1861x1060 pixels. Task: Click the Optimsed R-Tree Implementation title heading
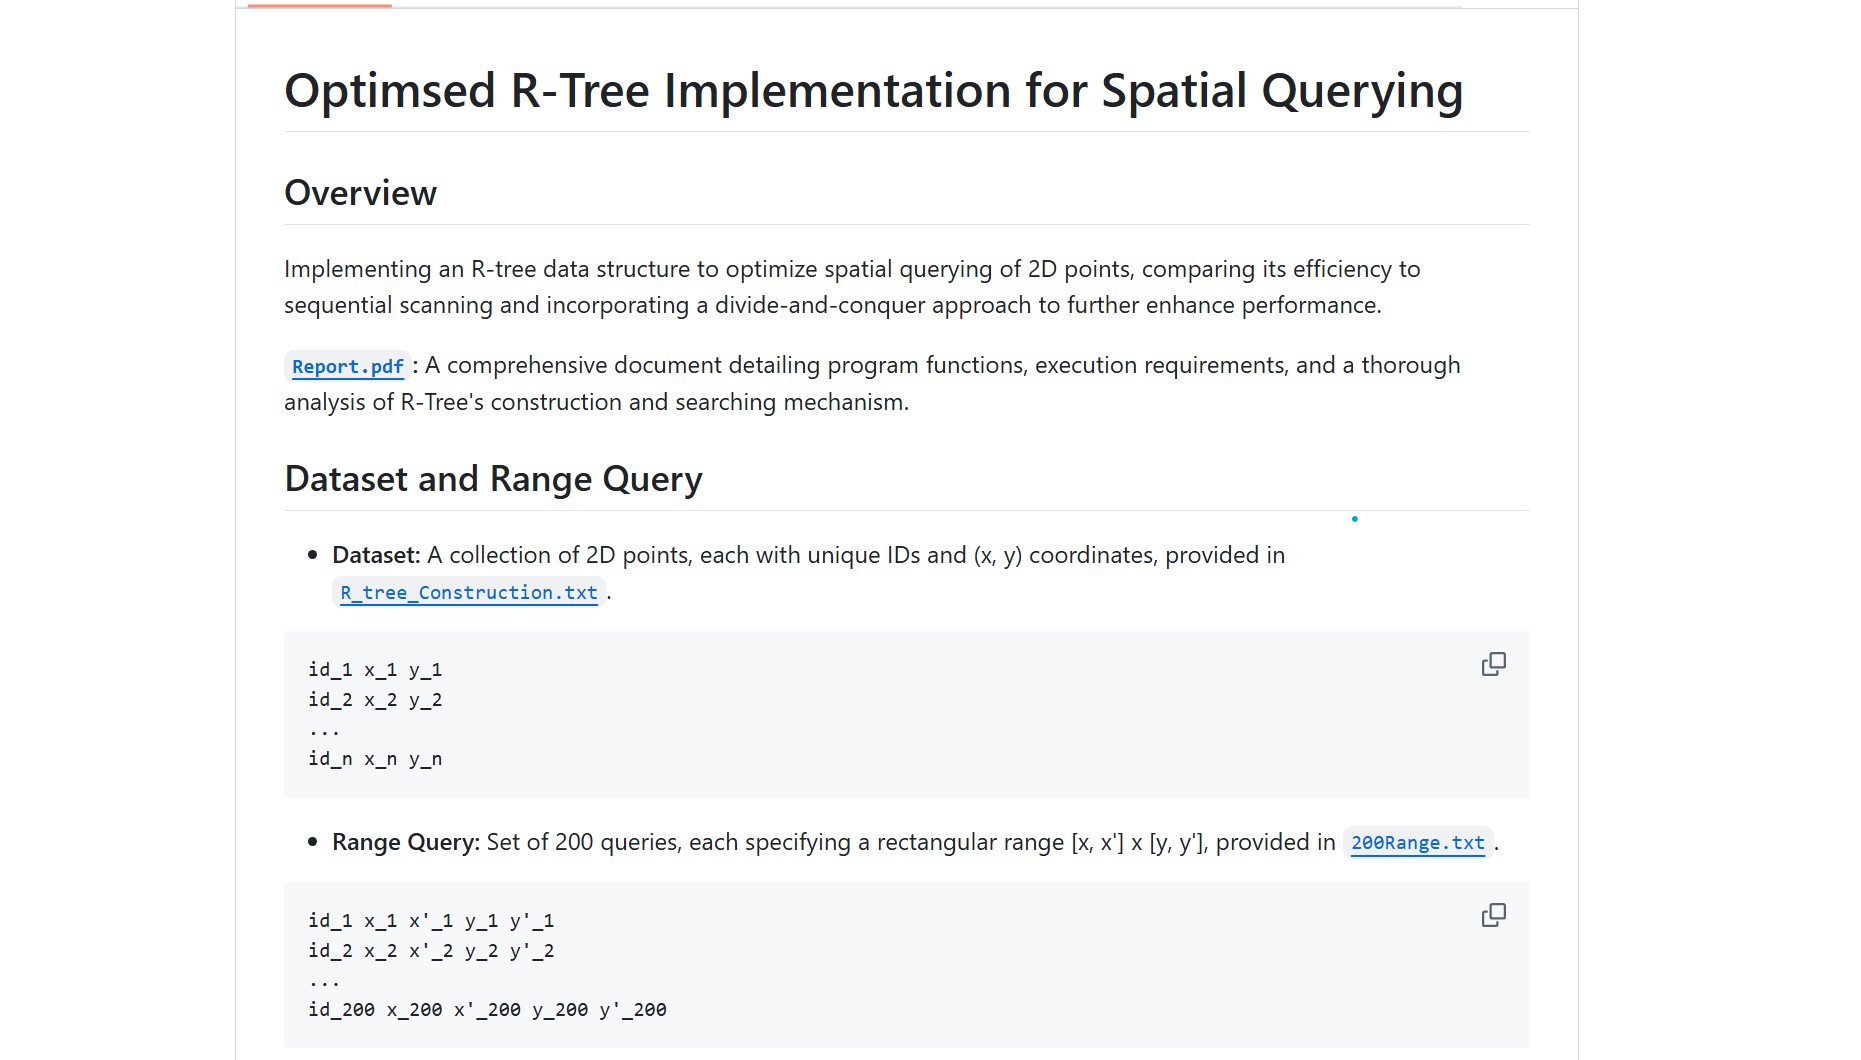(x=873, y=91)
